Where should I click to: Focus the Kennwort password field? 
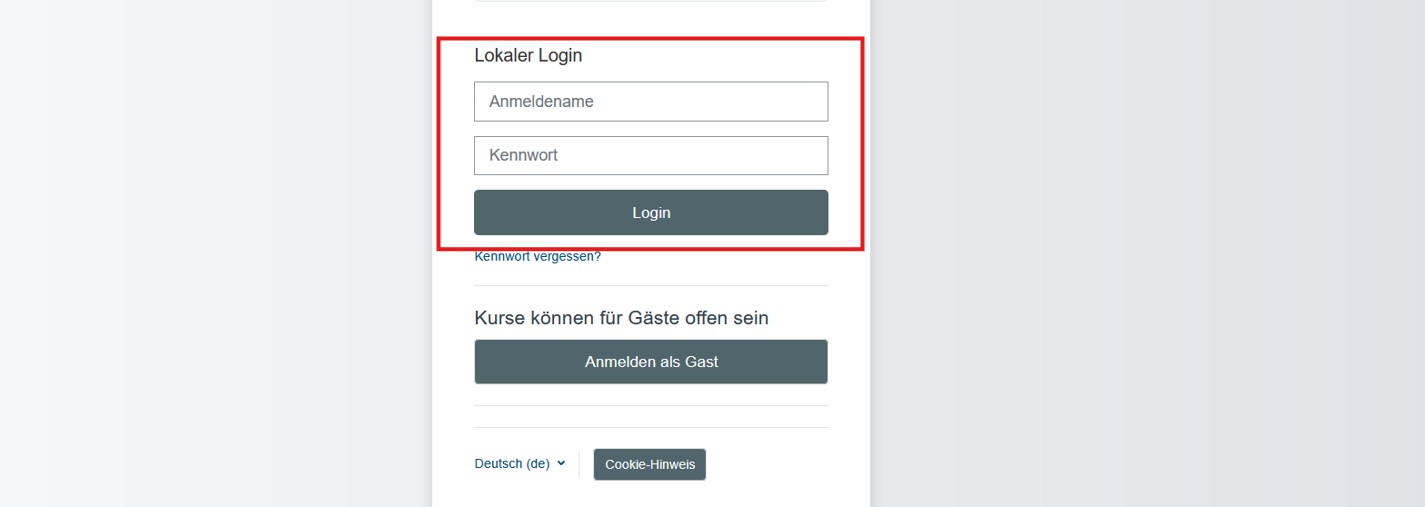651,155
